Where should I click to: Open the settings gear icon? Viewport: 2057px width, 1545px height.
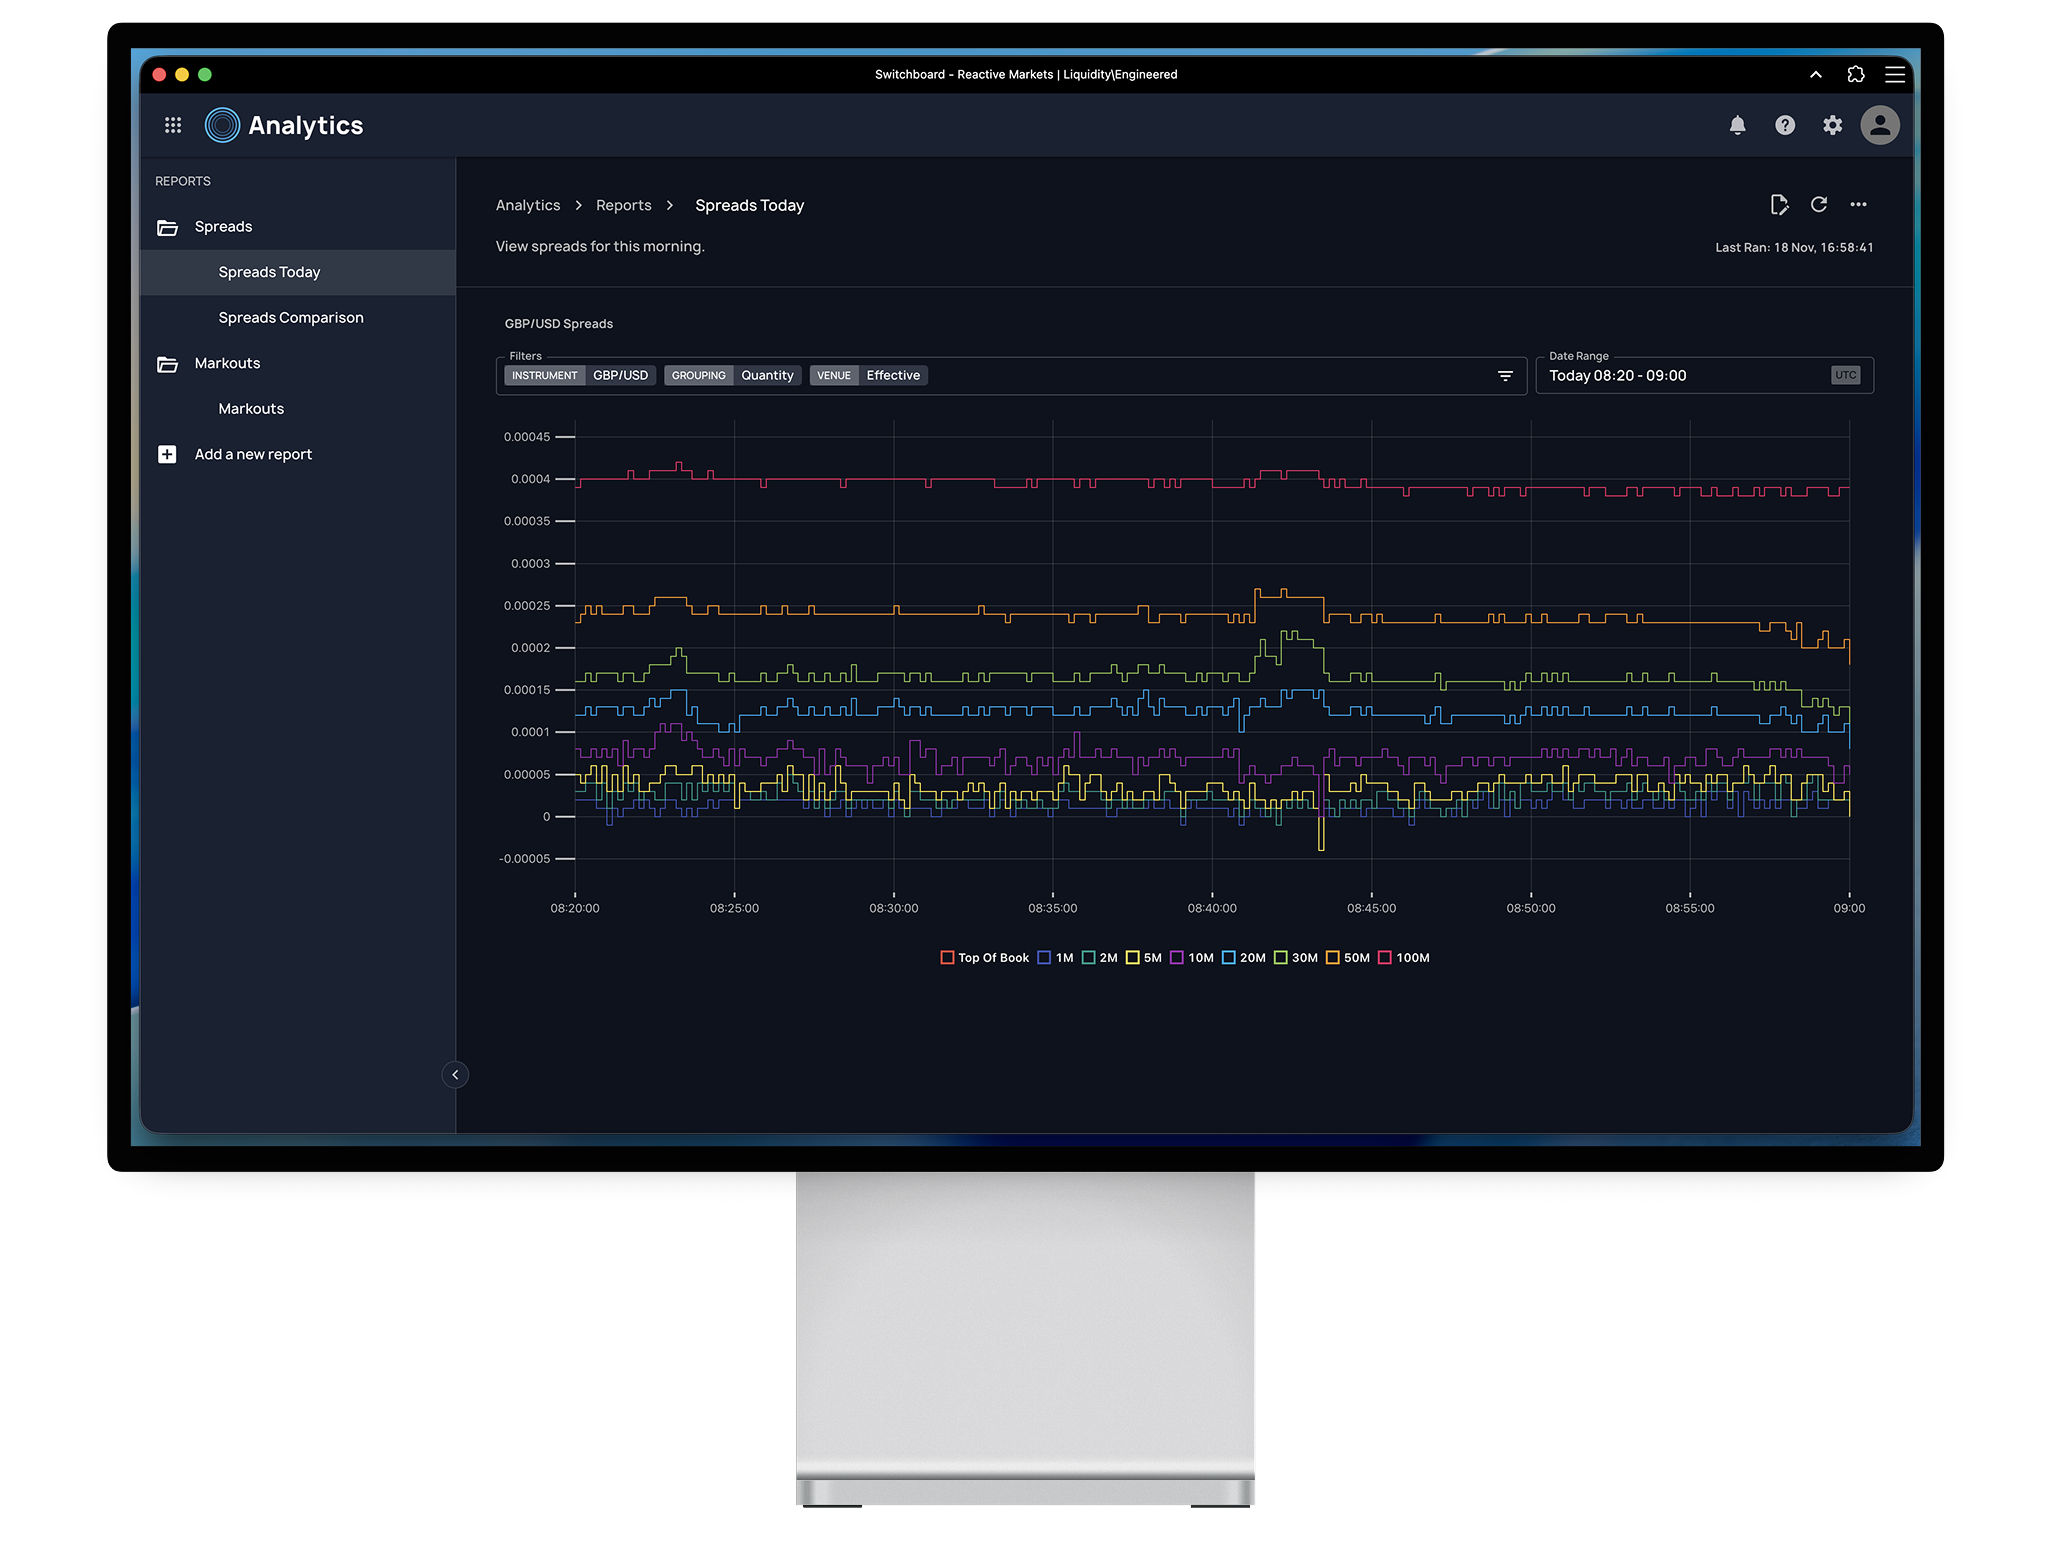(x=1832, y=125)
